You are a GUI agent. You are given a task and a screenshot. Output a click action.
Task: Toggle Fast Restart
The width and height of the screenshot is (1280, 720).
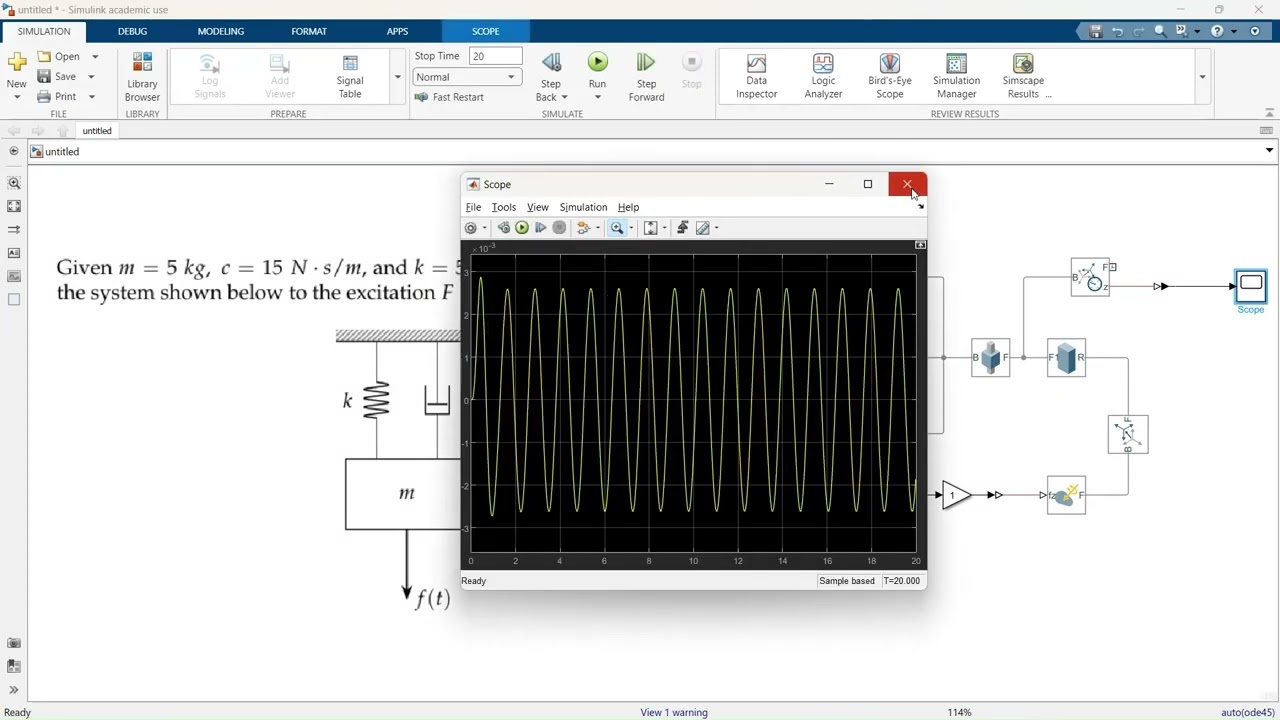(449, 97)
